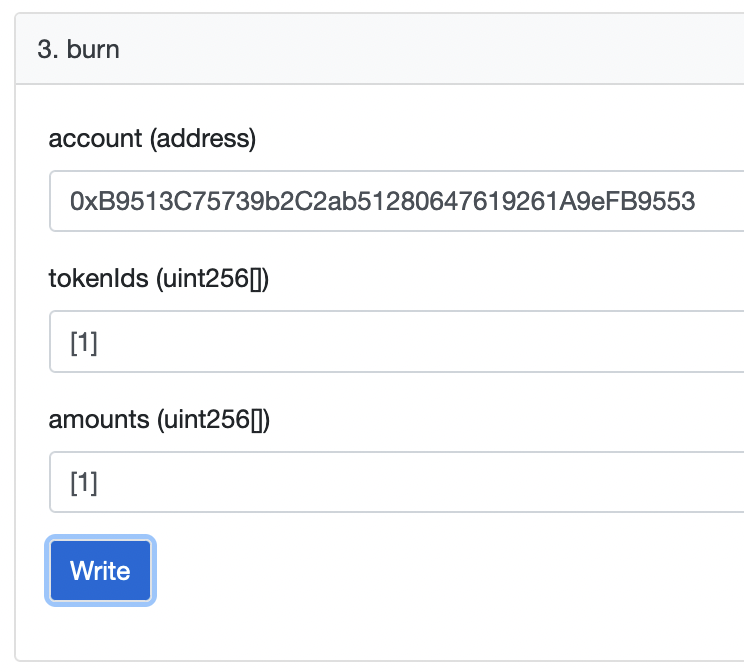This screenshot has width=744, height=672.
Task: Select the "3. burn" title text
Action: tap(78, 49)
